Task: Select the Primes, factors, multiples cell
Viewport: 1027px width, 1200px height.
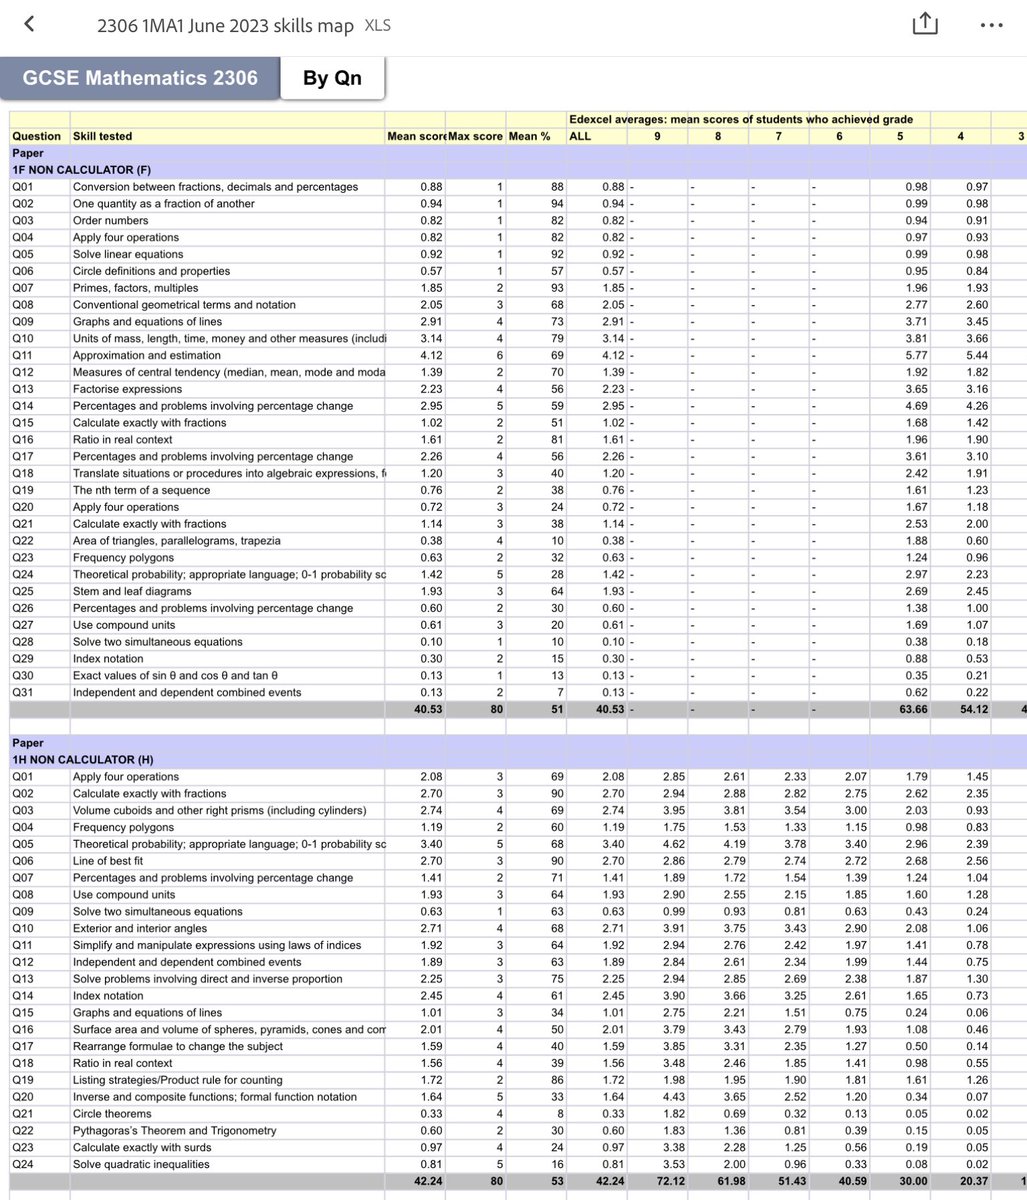Action: pos(227,288)
